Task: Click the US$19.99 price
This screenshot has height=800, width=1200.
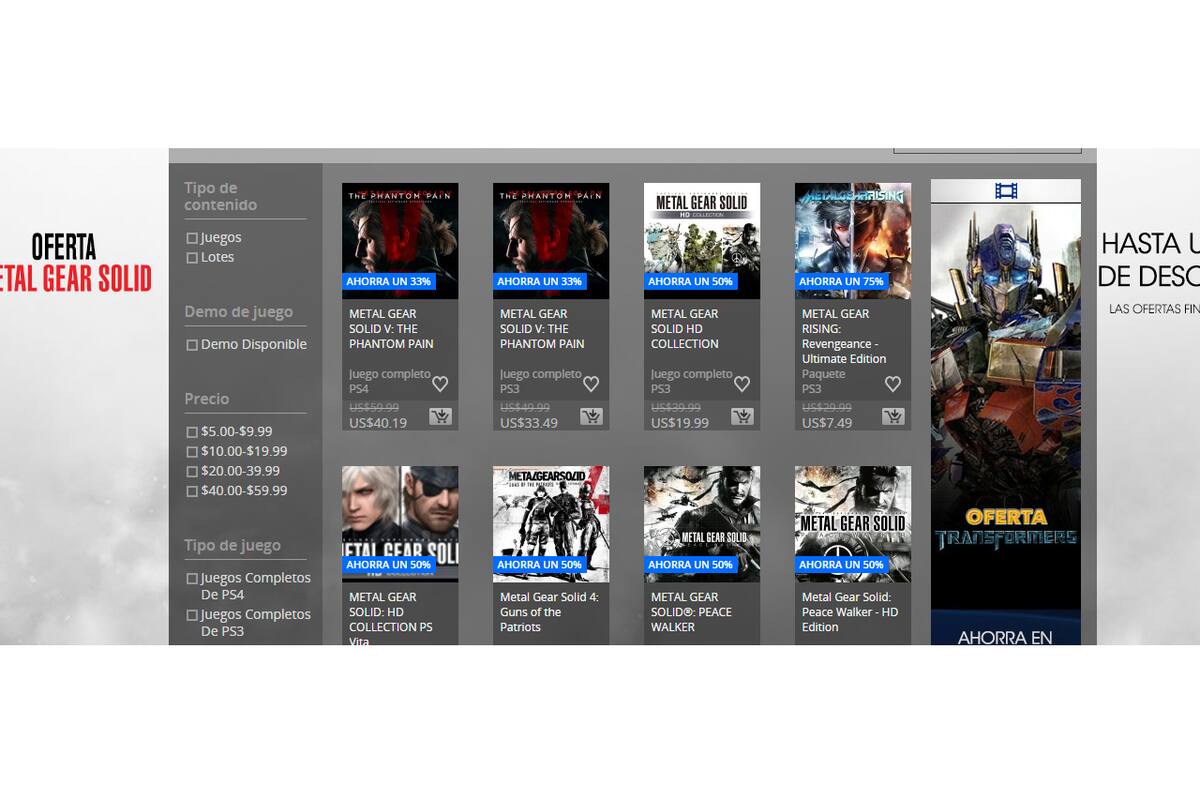Action: [680, 423]
